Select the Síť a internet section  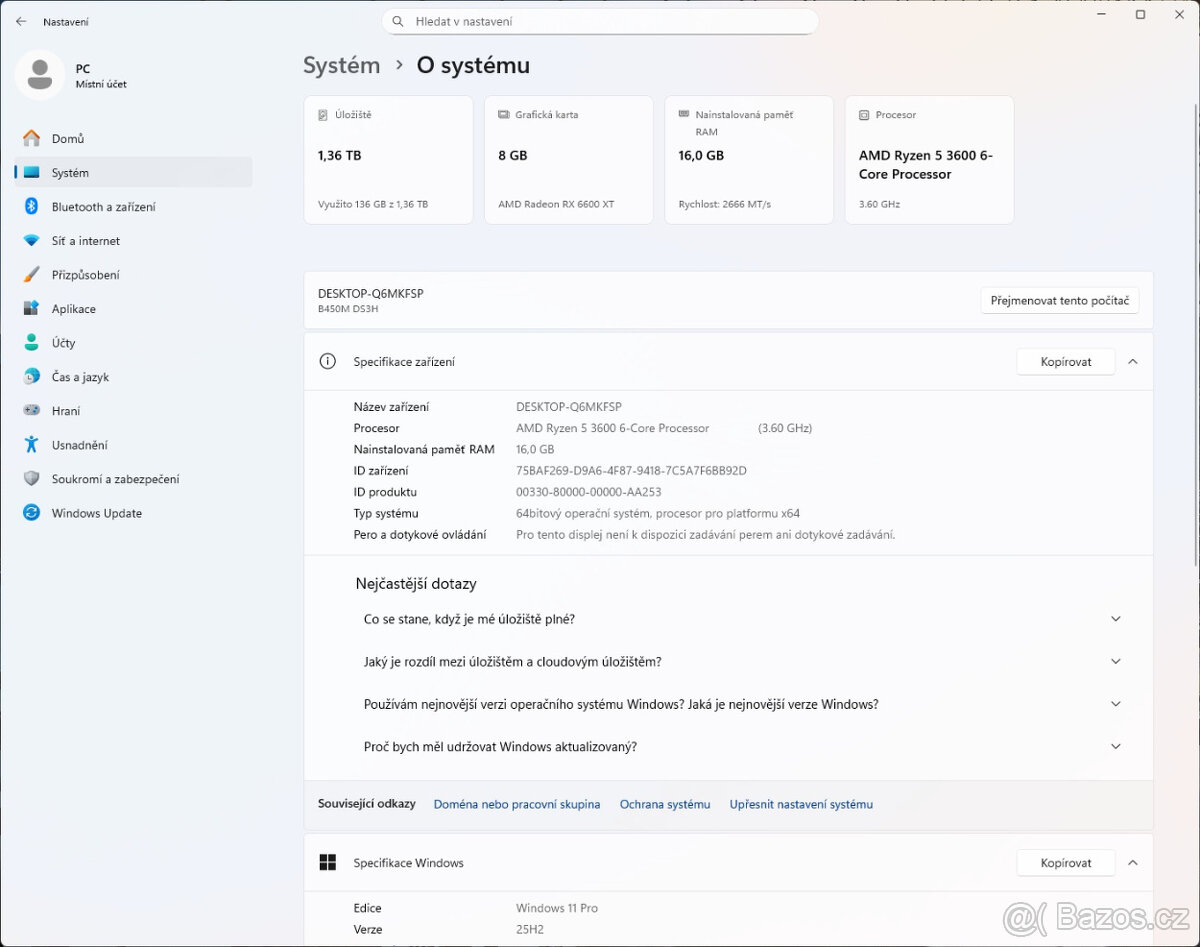[85, 240]
